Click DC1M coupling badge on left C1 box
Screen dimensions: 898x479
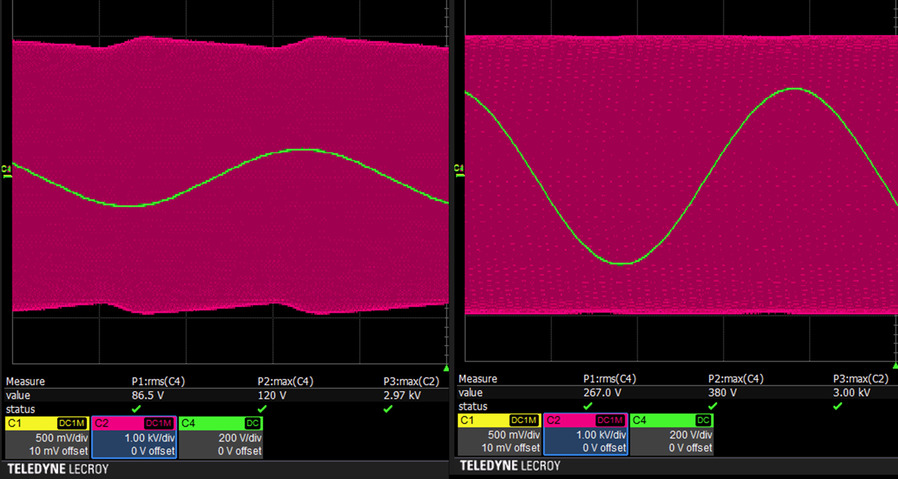pos(73,423)
